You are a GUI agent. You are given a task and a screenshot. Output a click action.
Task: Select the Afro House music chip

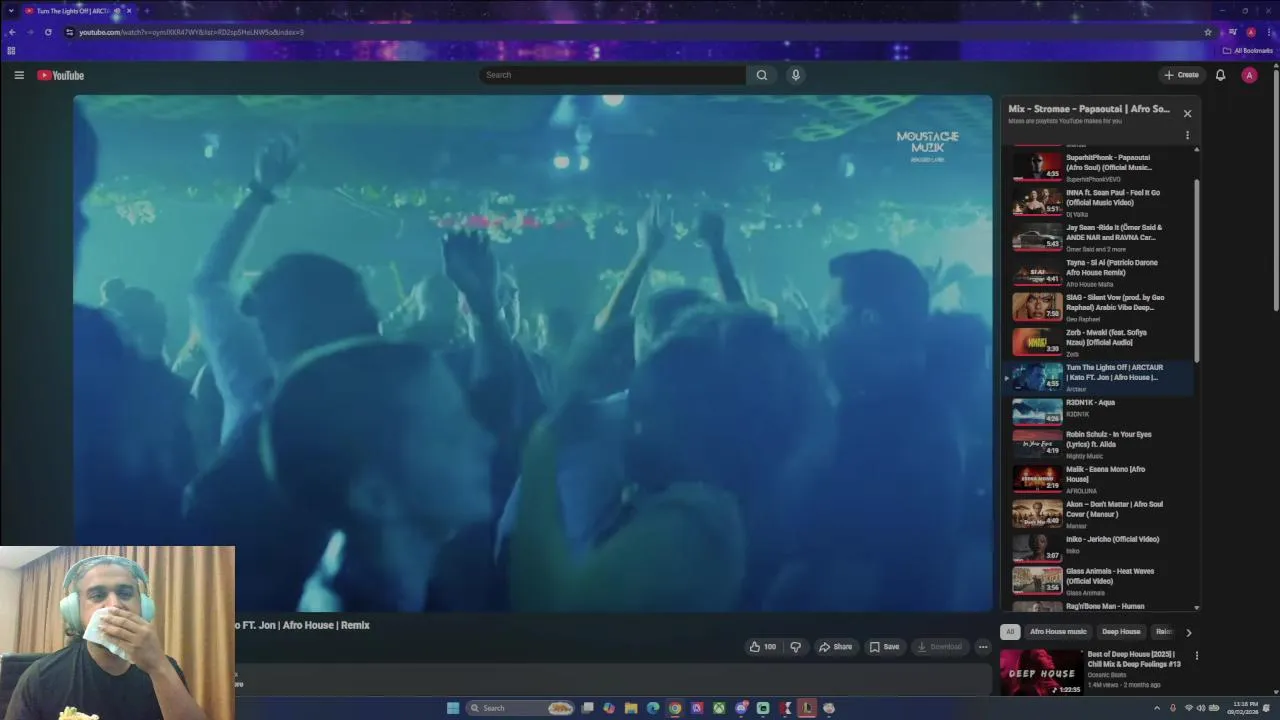coord(1058,632)
